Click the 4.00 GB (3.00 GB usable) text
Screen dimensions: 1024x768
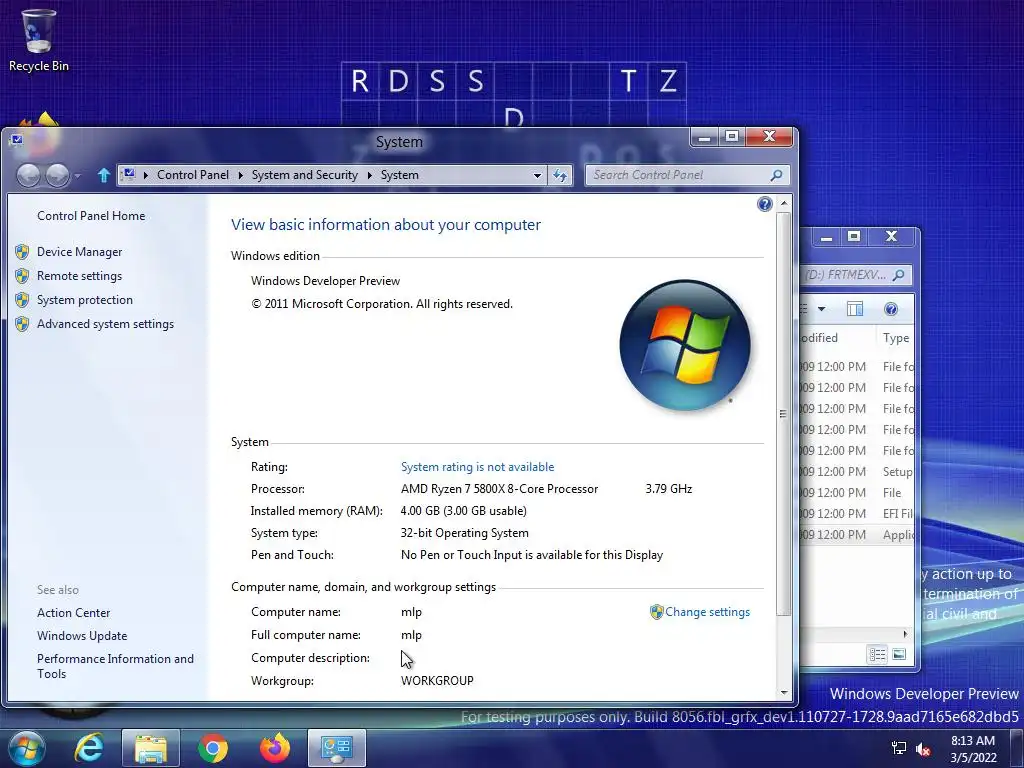(463, 511)
